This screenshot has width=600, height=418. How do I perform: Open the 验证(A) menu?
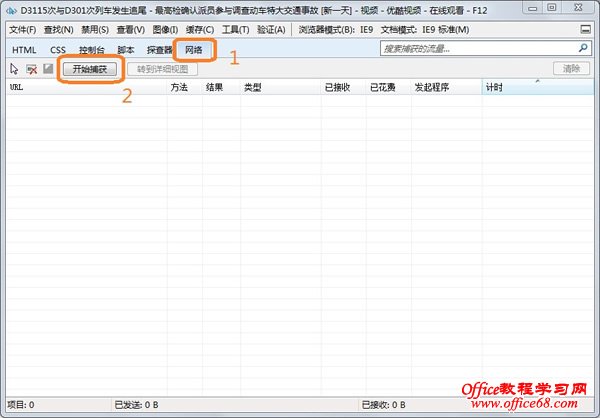(271, 29)
